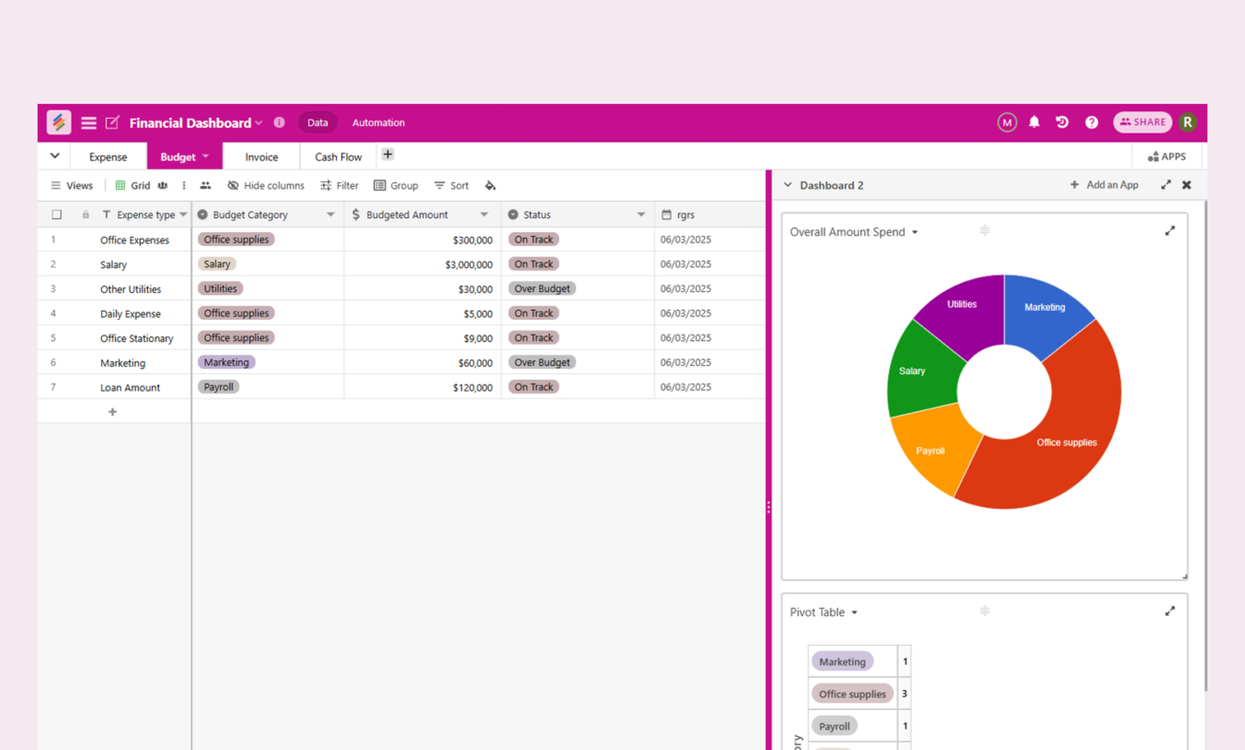
Task: Toggle Hide columns option
Action: click(266, 186)
